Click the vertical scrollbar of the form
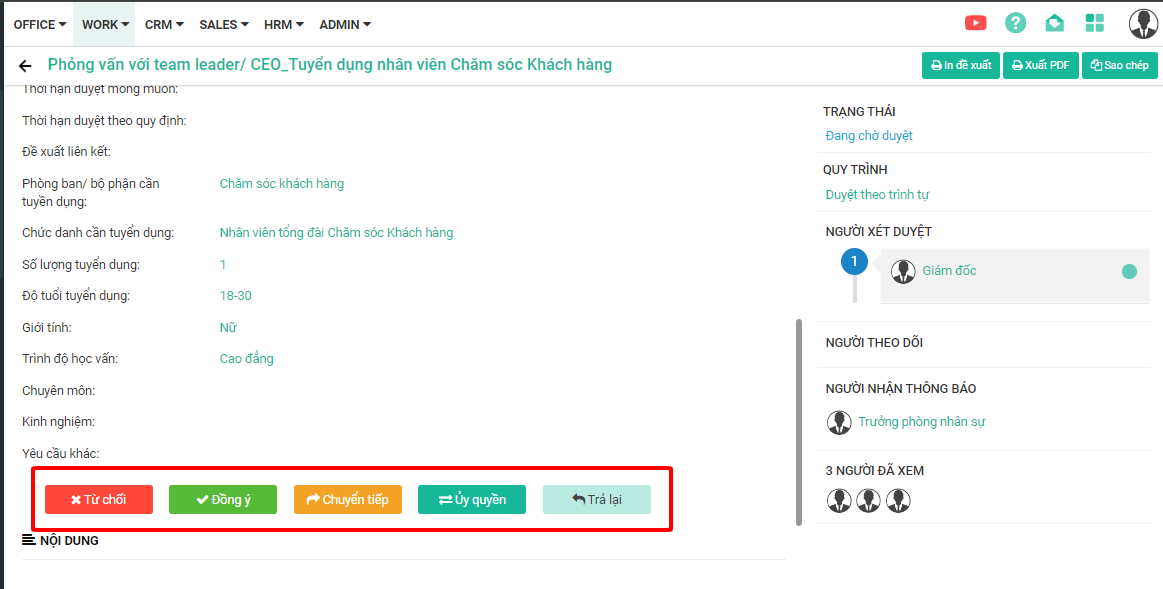 pyautogui.click(x=798, y=420)
